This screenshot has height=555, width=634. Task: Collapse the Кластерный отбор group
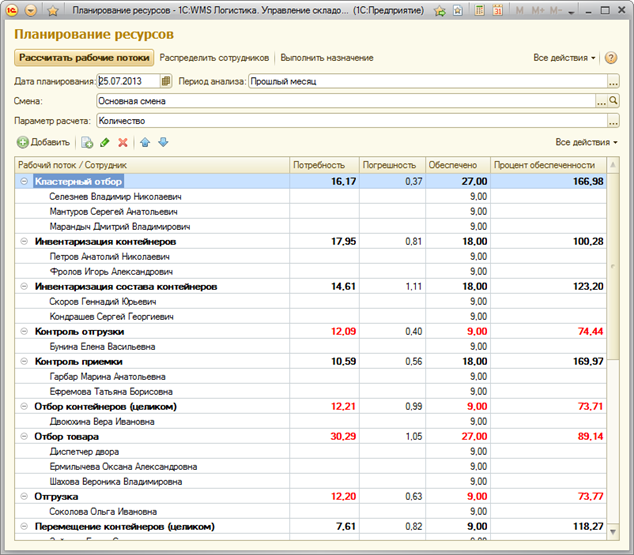coord(23,182)
